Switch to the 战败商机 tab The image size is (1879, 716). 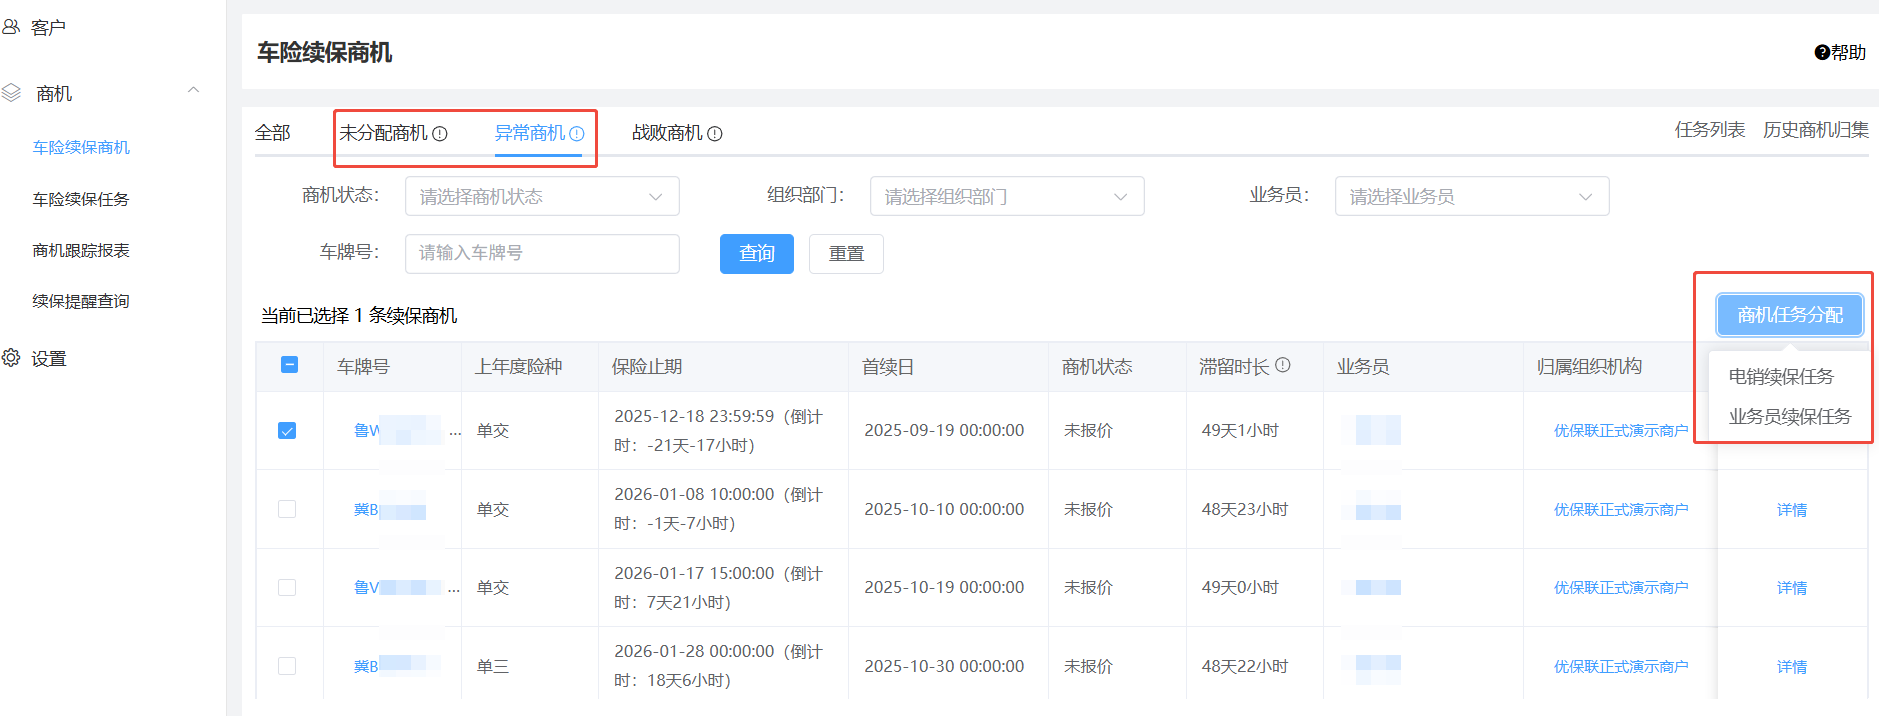(667, 133)
